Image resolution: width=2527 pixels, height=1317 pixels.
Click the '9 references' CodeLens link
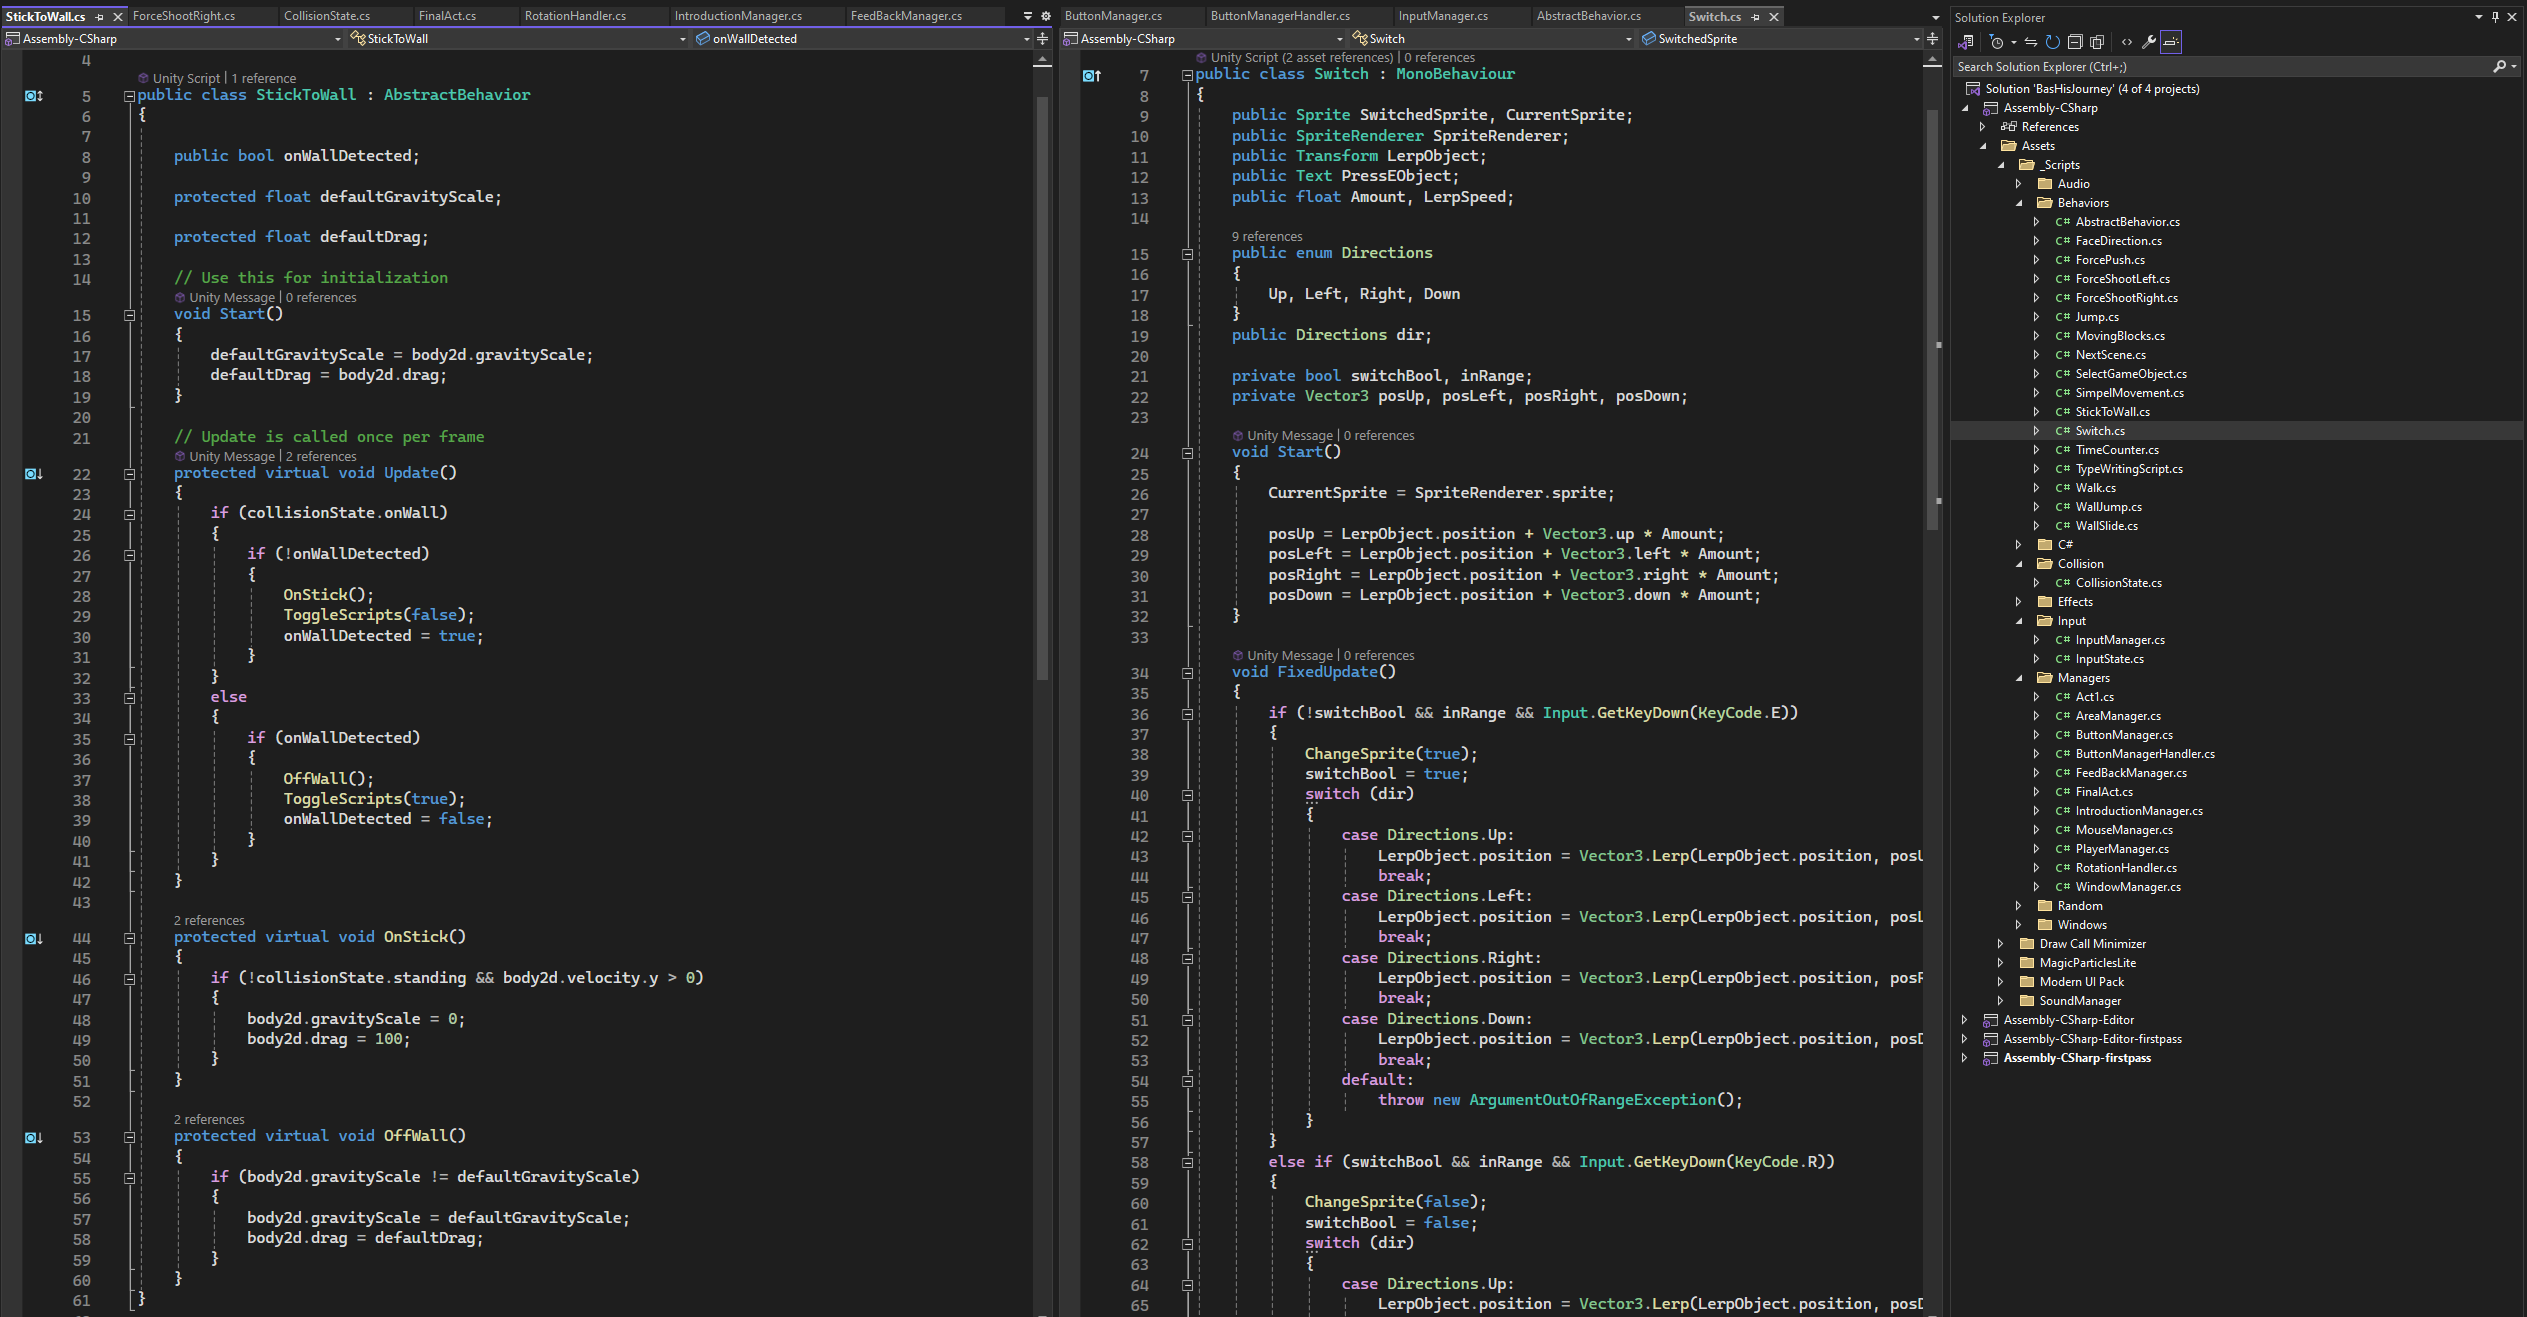point(1266,236)
